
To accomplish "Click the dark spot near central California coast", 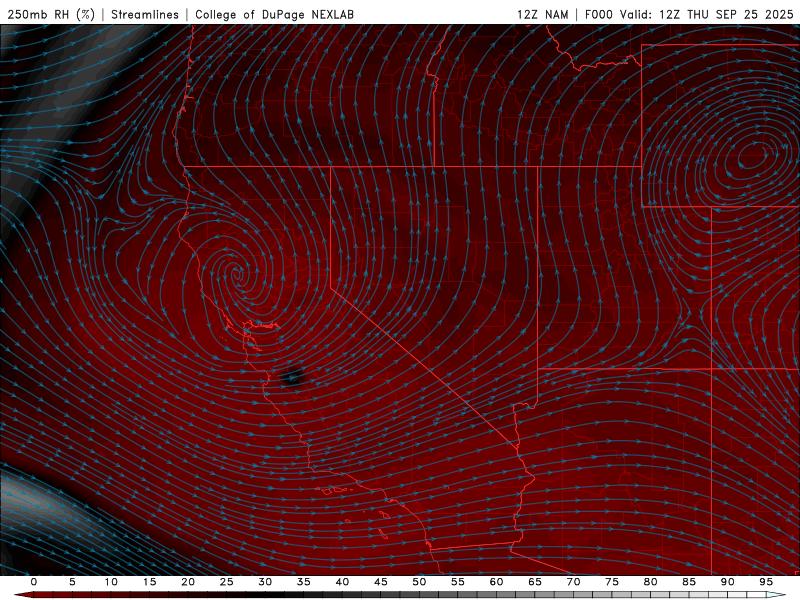I will [292, 377].
